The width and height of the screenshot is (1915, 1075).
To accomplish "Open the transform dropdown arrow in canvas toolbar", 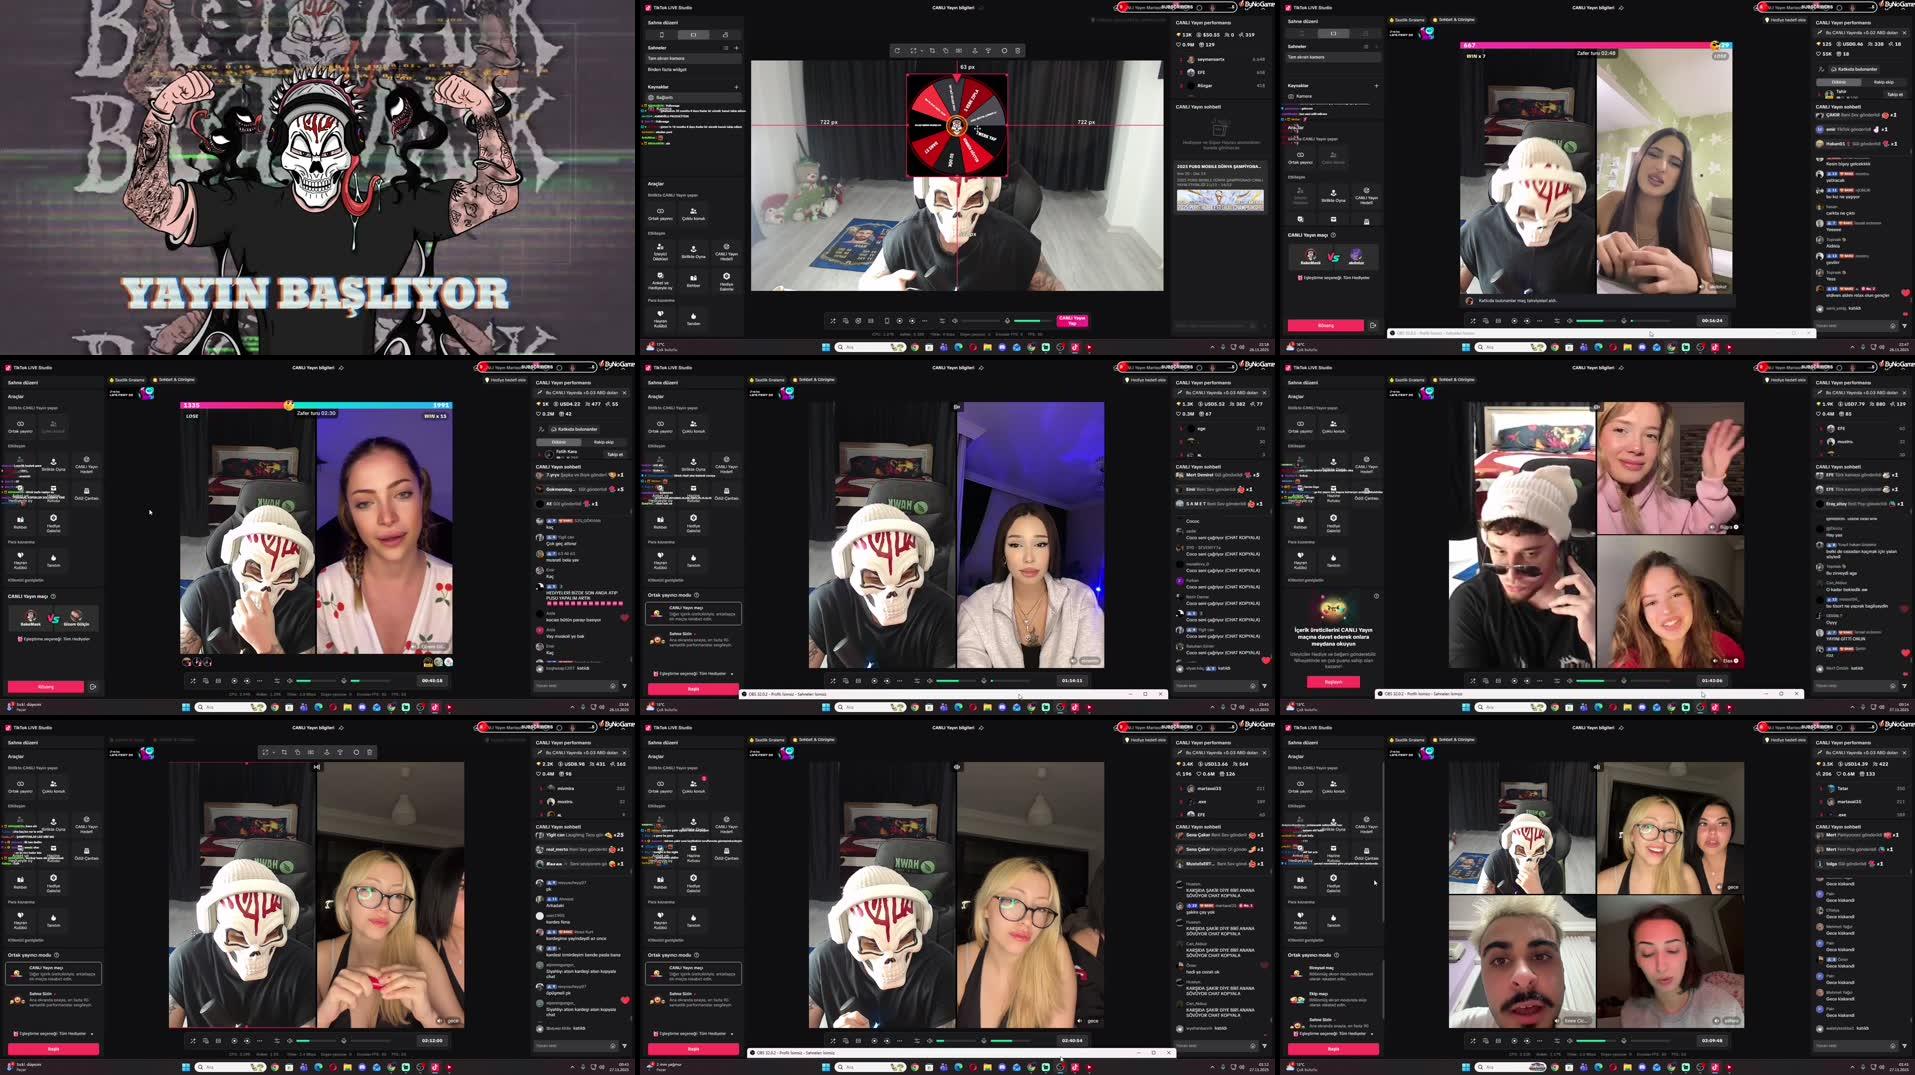I will tap(922, 51).
